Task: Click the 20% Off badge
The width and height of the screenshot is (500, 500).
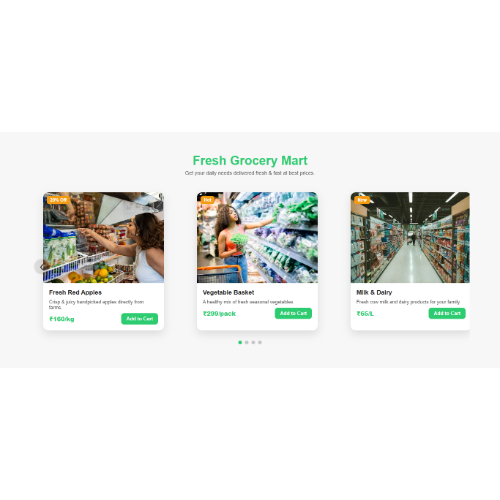Action: (x=58, y=200)
